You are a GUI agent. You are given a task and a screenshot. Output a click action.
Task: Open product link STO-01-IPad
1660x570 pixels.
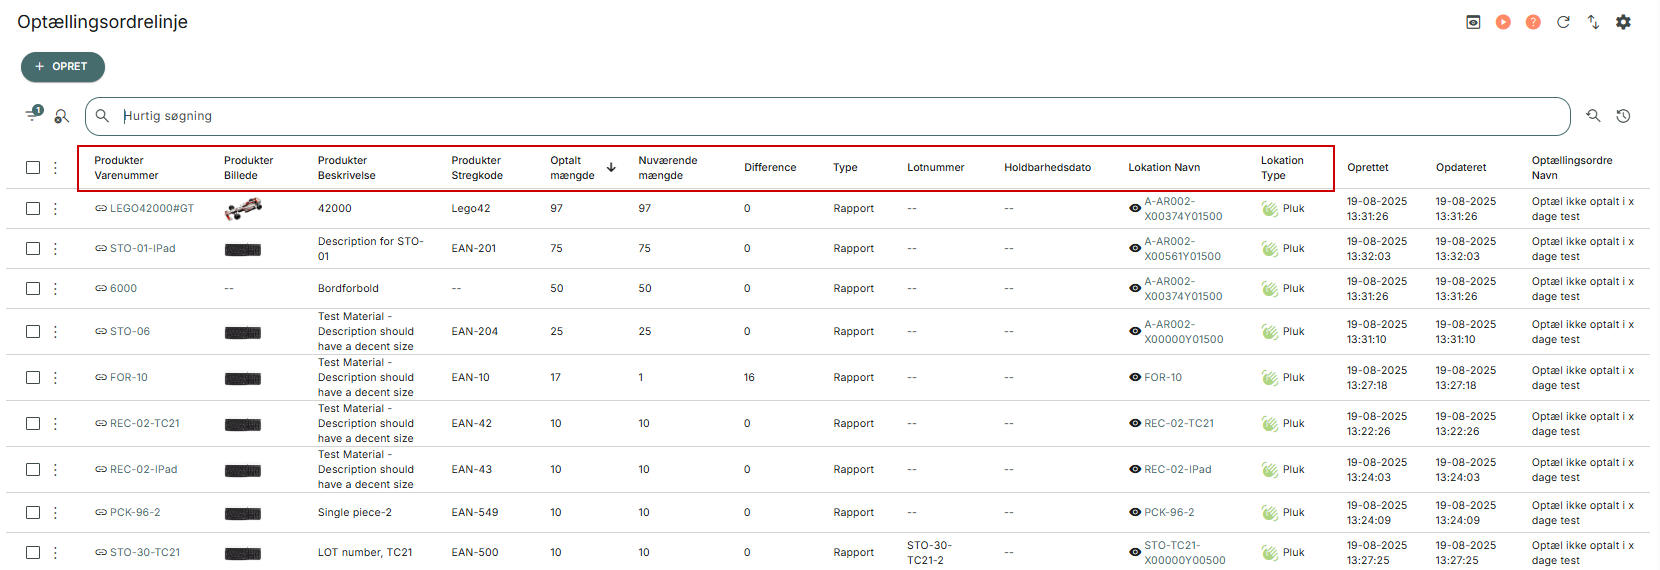pos(143,249)
